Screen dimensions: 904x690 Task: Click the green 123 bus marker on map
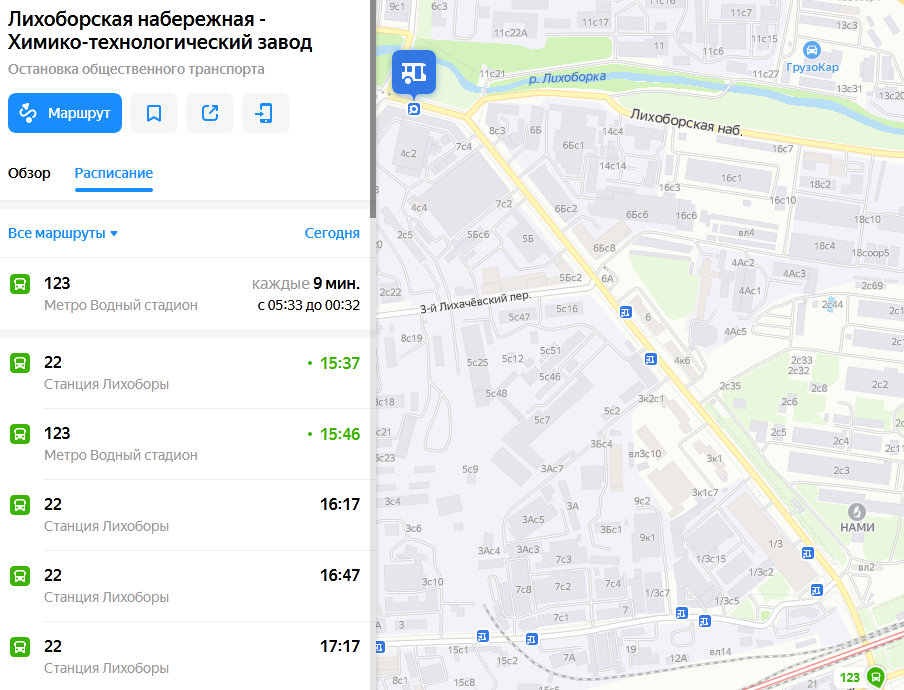click(875, 677)
